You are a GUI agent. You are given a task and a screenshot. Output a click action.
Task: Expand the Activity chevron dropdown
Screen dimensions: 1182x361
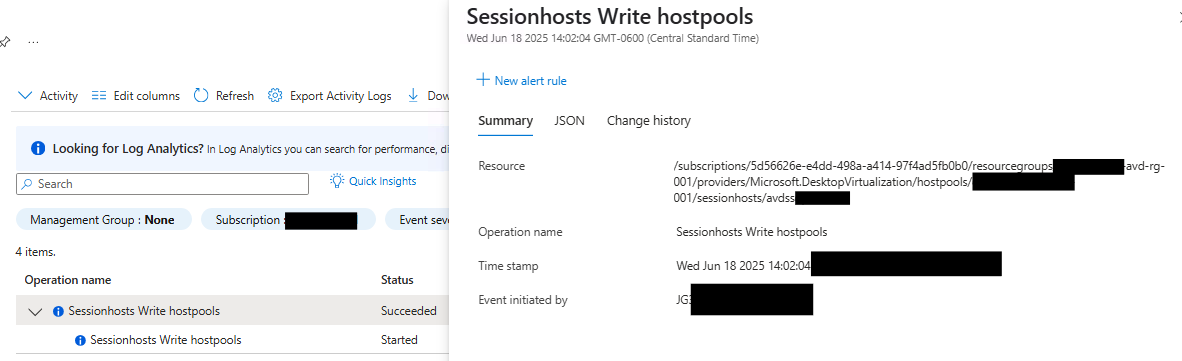(x=25, y=96)
